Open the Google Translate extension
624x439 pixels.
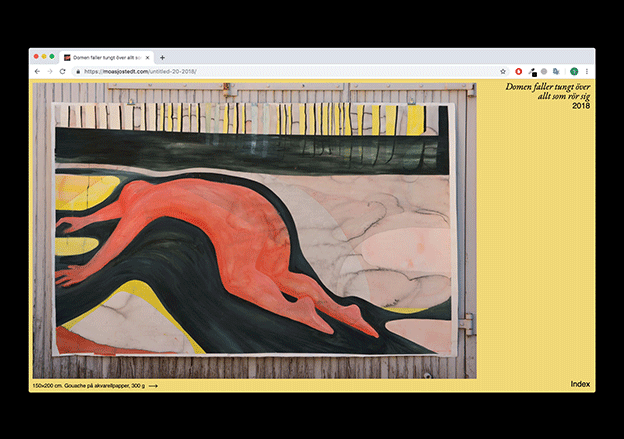pos(556,71)
